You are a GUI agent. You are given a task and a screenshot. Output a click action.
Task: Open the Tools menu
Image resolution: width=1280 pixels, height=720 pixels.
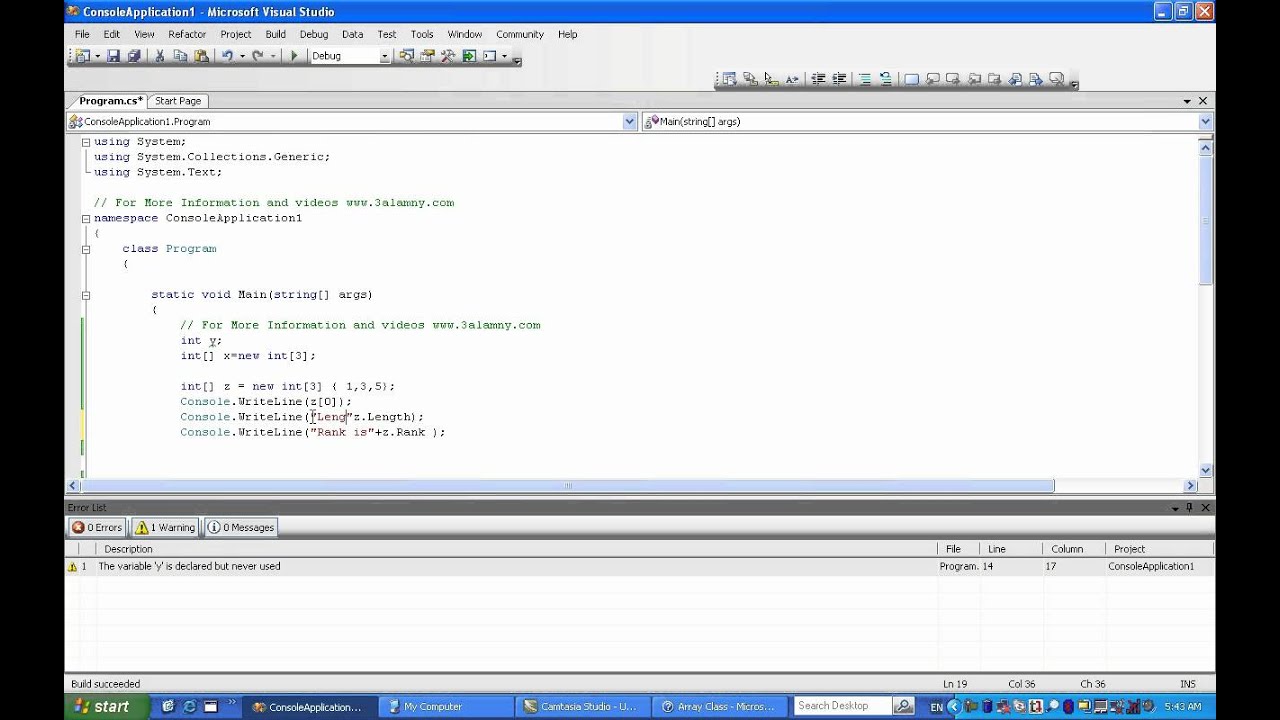422,34
